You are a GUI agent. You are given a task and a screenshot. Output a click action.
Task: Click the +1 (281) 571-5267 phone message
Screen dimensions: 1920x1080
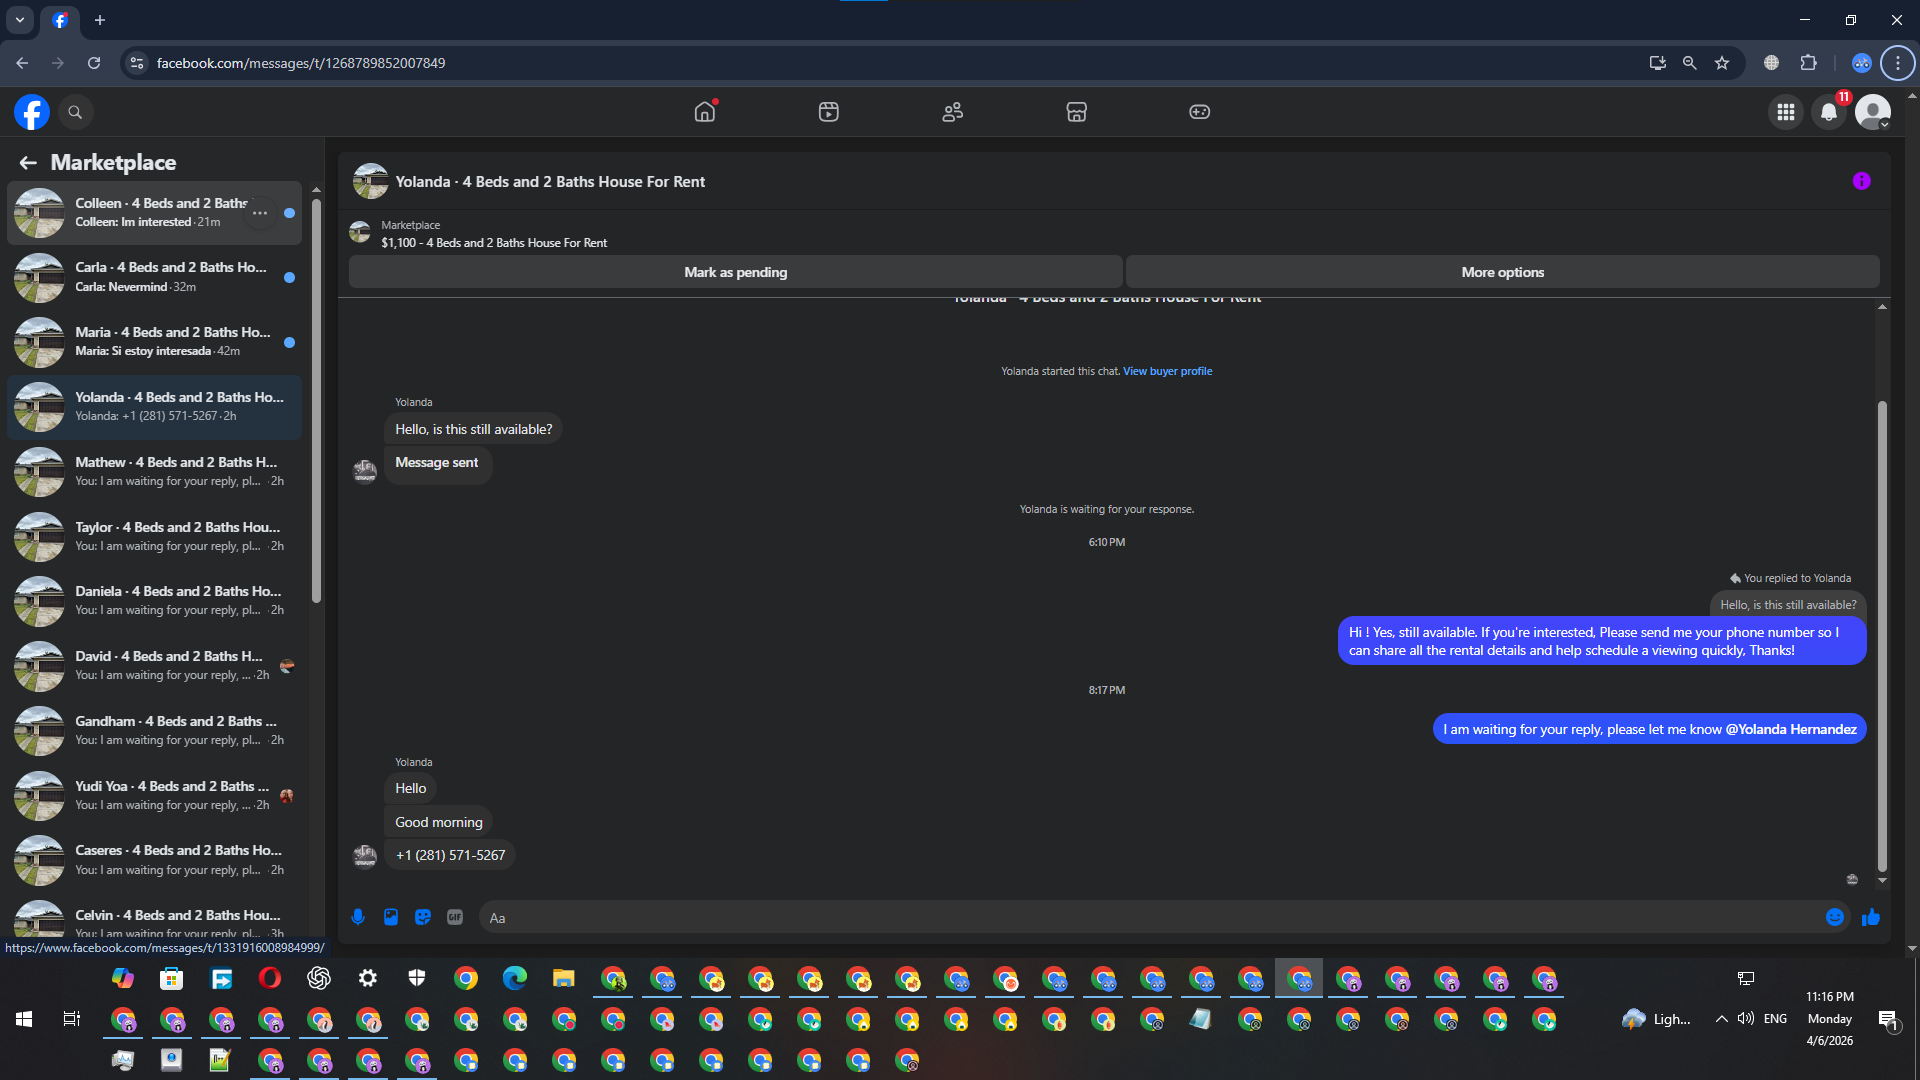pos(450,855)
